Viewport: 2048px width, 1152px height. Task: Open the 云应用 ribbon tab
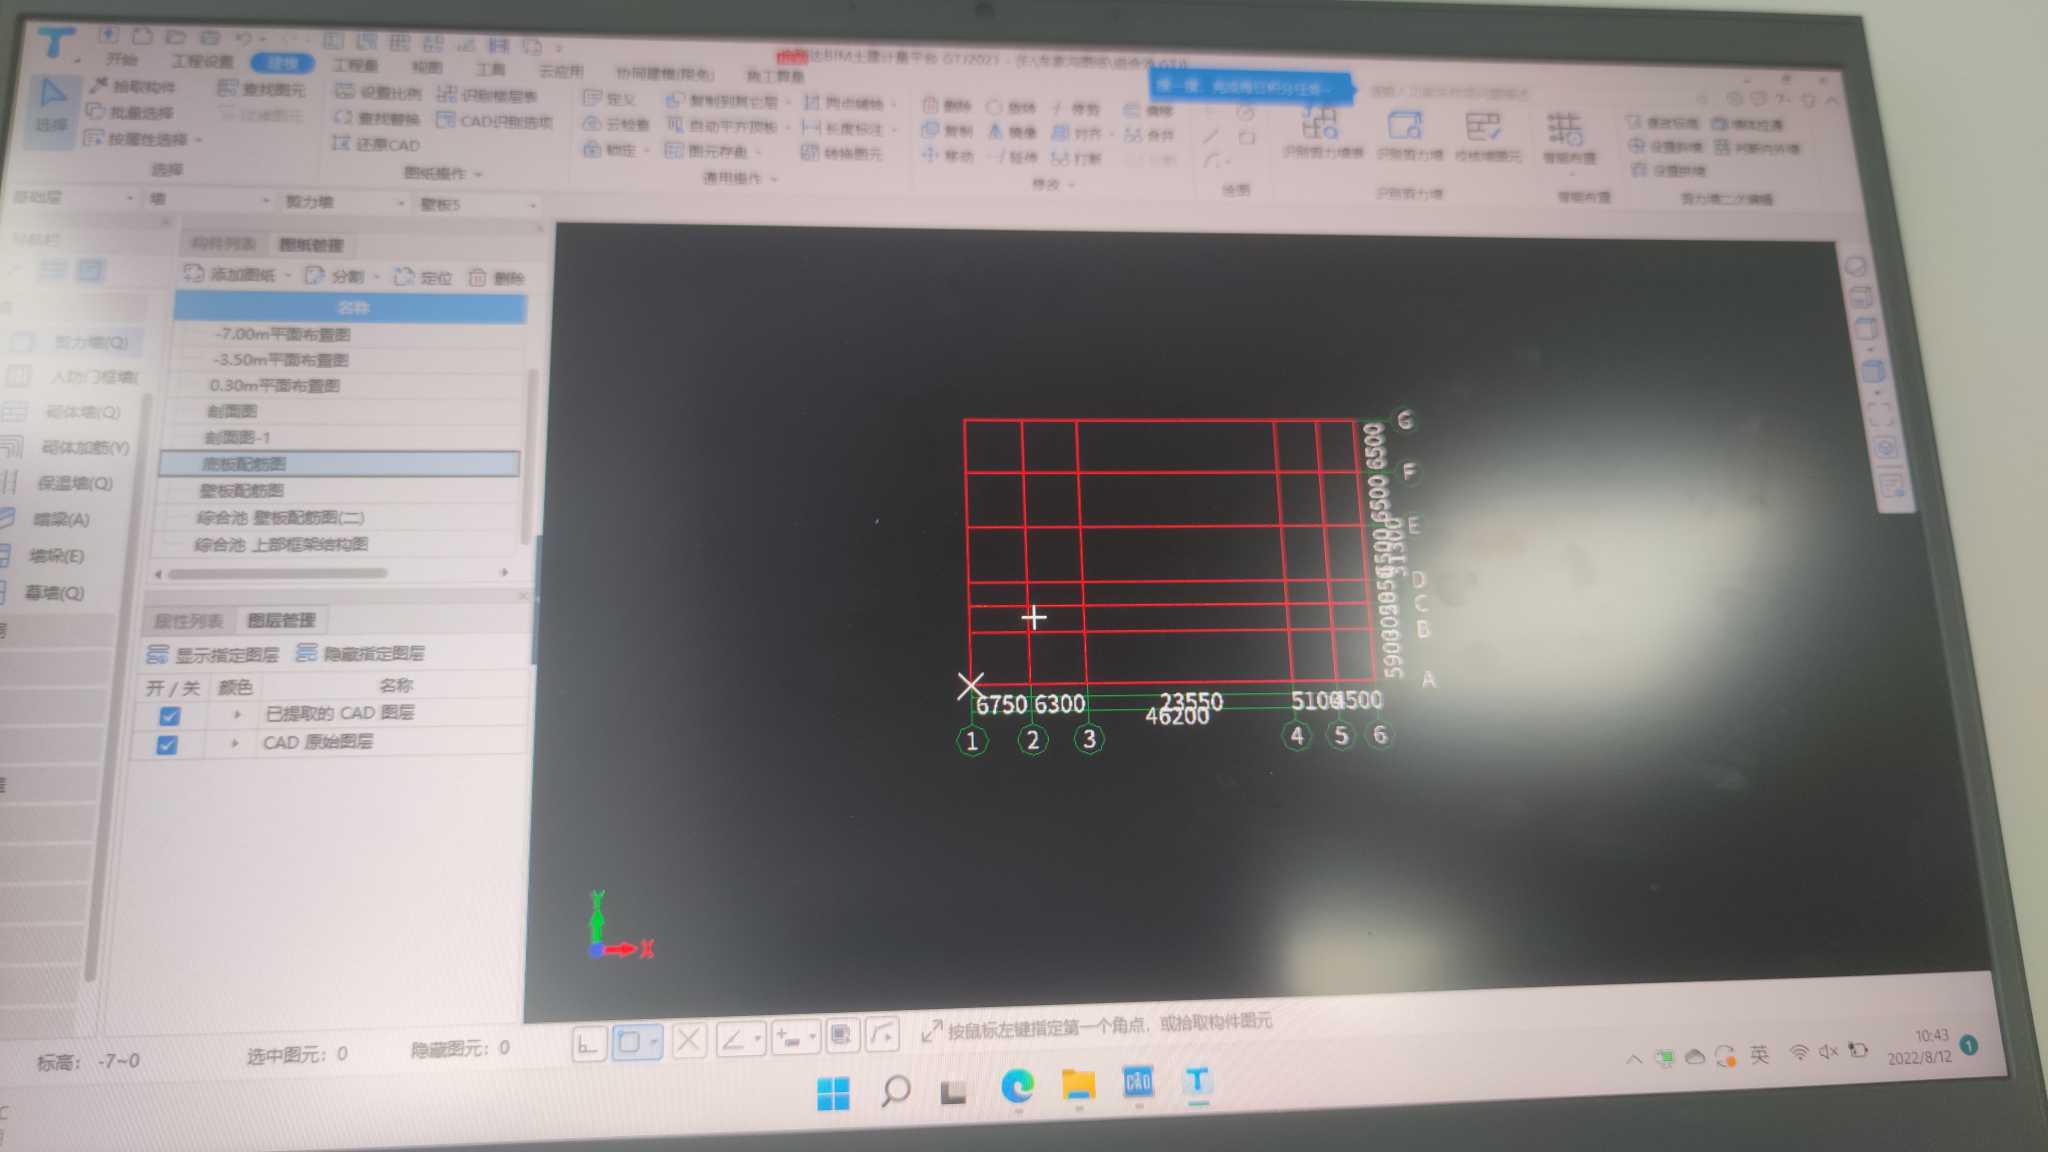561,71
